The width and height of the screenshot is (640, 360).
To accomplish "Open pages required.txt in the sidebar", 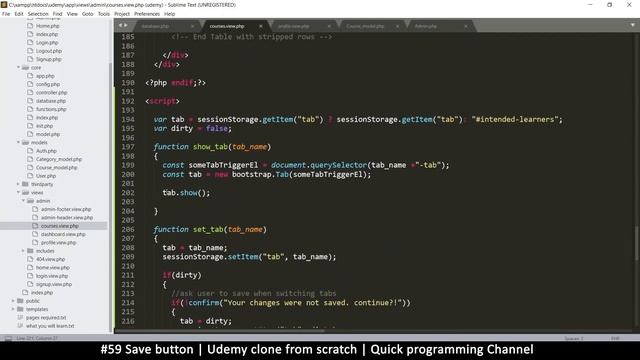I will click(x=46, y=318).
